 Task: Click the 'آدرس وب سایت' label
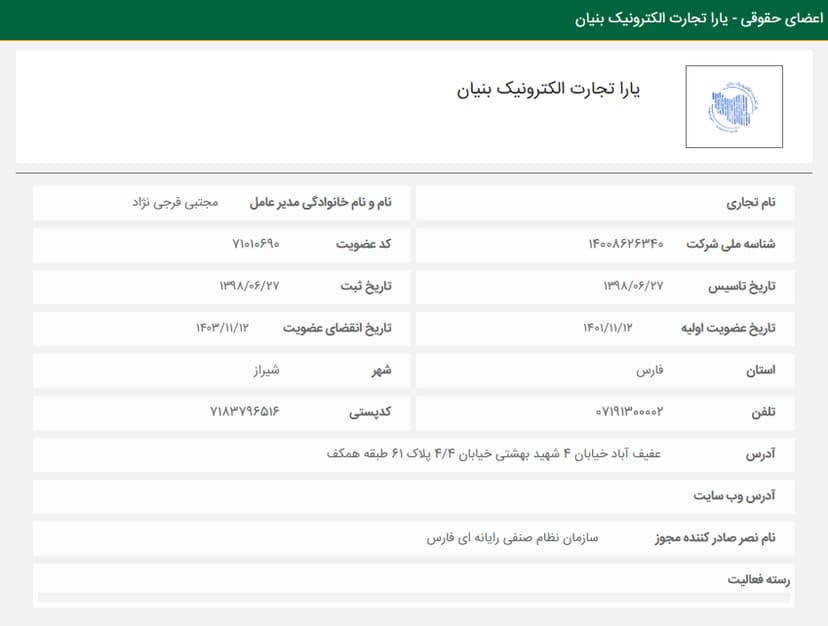pos(735,496)
